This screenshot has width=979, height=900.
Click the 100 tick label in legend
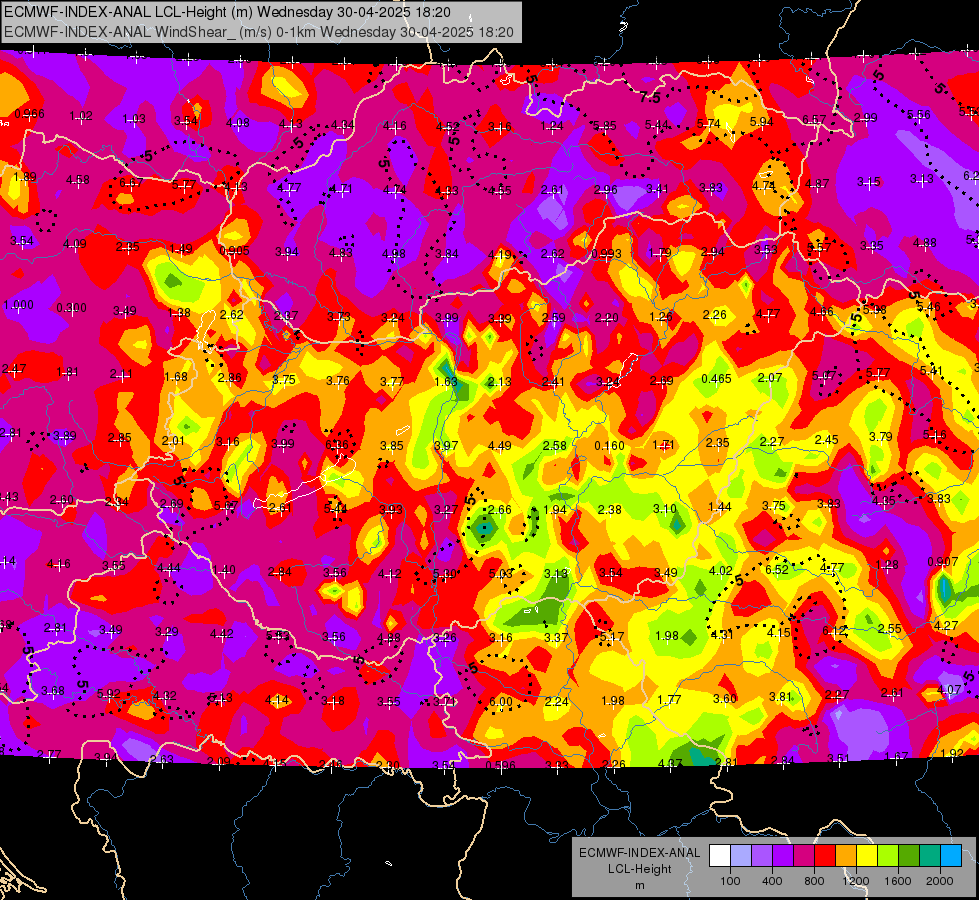[730, 881]
